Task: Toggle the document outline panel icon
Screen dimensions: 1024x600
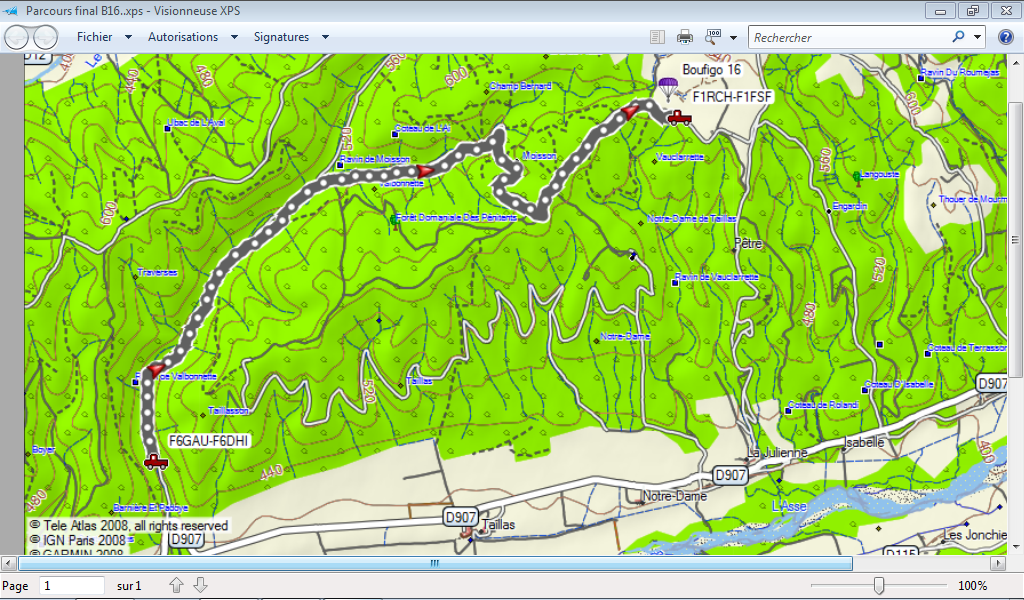Action: [657, 37]
